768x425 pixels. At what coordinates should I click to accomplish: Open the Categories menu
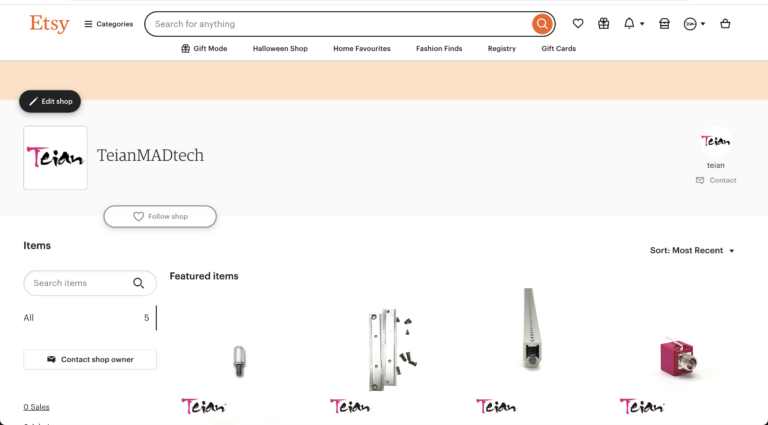point(109,24)
